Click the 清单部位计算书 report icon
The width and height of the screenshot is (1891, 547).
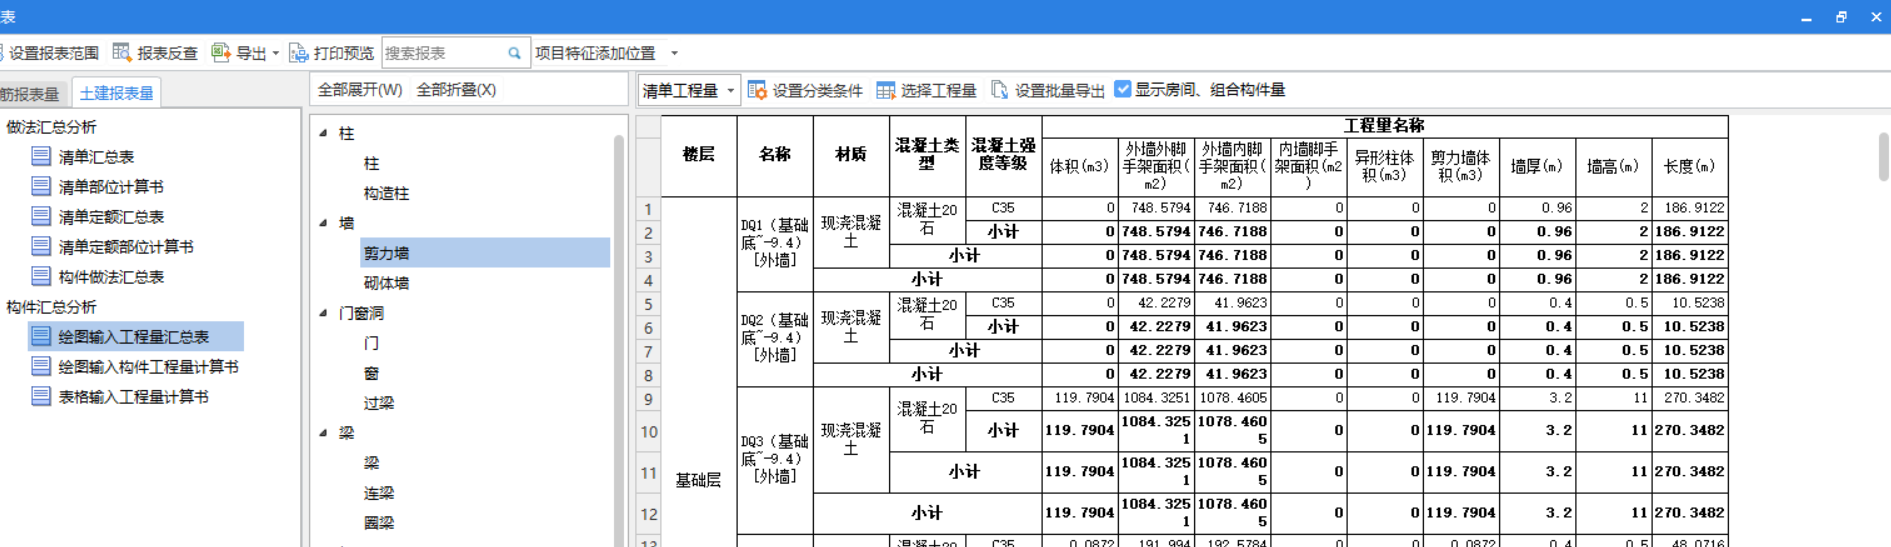click(x=41, y=186)
